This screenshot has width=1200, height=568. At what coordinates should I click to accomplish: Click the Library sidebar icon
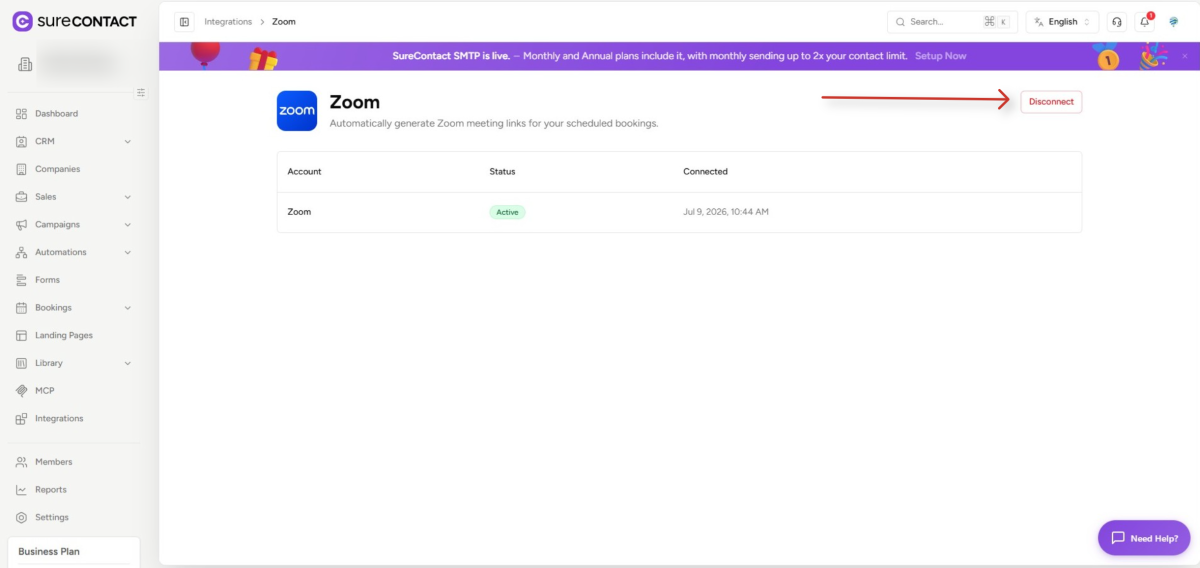tap(21, 363)
